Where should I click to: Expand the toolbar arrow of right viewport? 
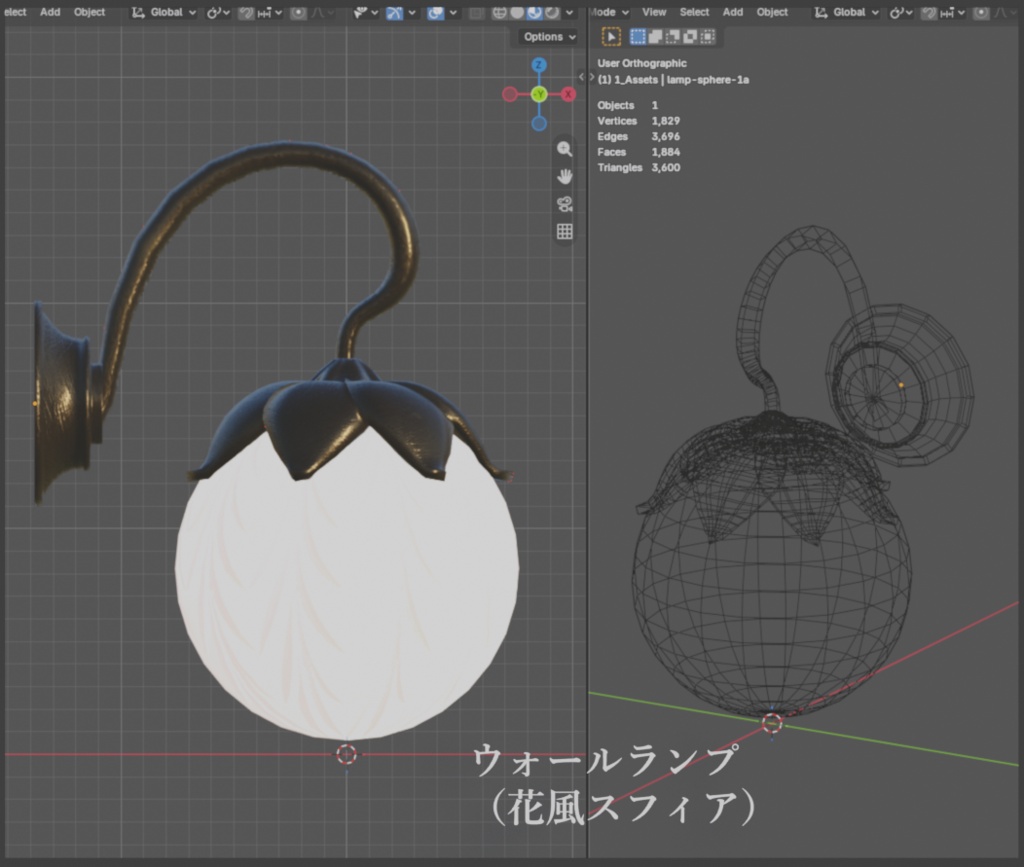click(592, 77)
